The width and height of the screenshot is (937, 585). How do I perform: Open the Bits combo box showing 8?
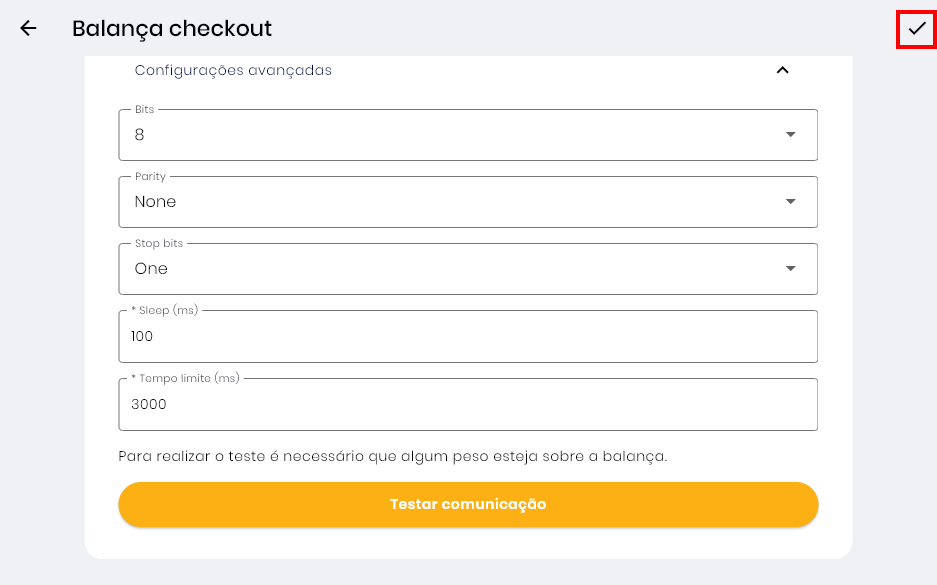(450, 135)
